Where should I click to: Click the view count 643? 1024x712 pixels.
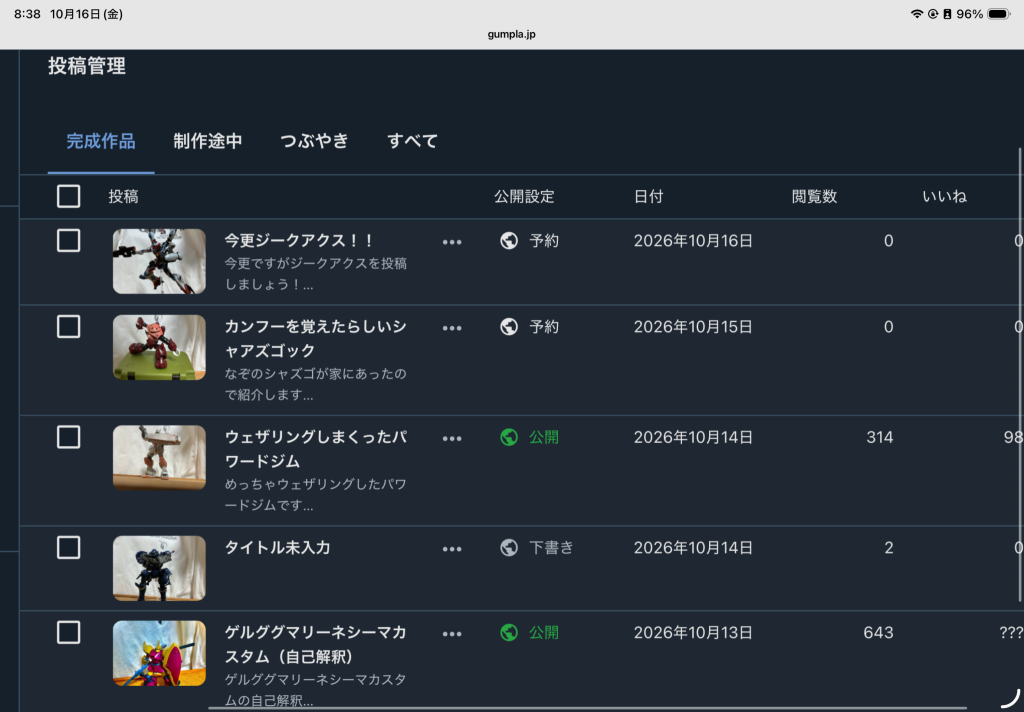point(878,632)
